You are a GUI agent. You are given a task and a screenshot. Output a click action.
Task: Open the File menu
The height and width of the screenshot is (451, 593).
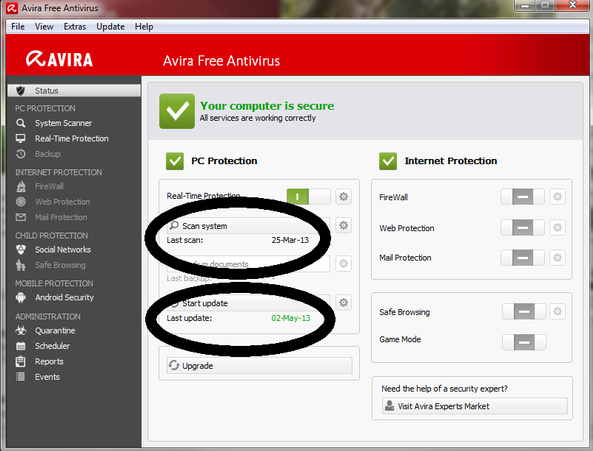(18, 27)
